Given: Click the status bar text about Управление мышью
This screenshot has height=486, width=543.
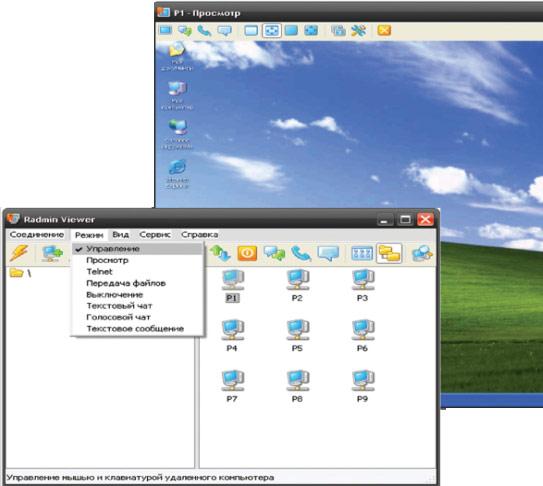Looking at the screenshot, I should (140, 478).
